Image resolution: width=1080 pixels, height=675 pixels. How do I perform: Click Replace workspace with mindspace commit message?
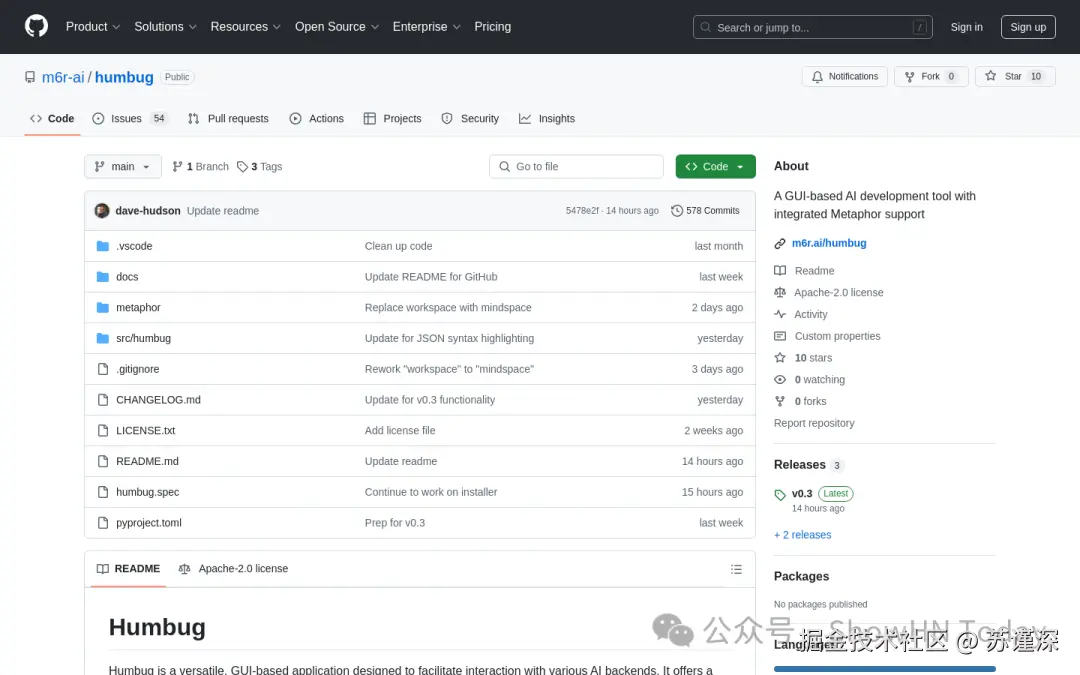pyautogui.click(x=448, y=308)
